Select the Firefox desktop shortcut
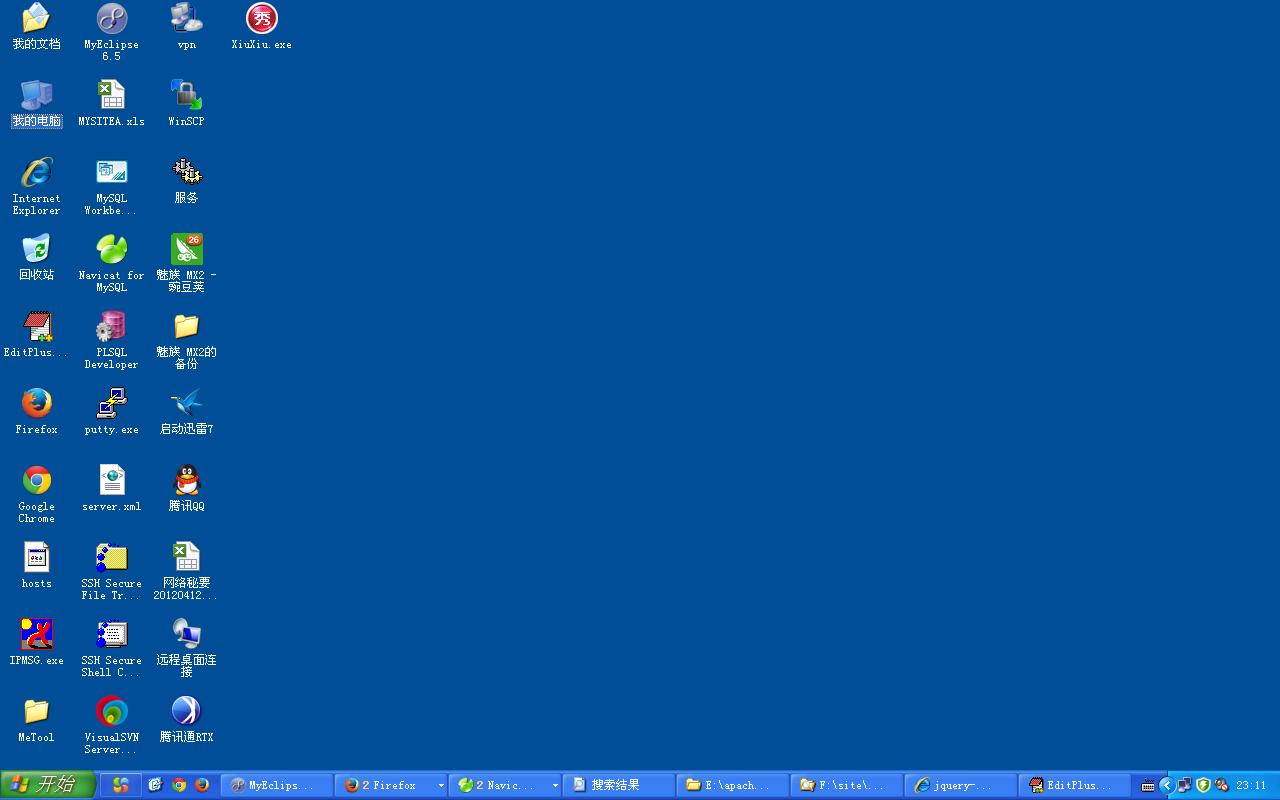The width and height of the screenshot is (1280, 800). [x=36, y=412]
